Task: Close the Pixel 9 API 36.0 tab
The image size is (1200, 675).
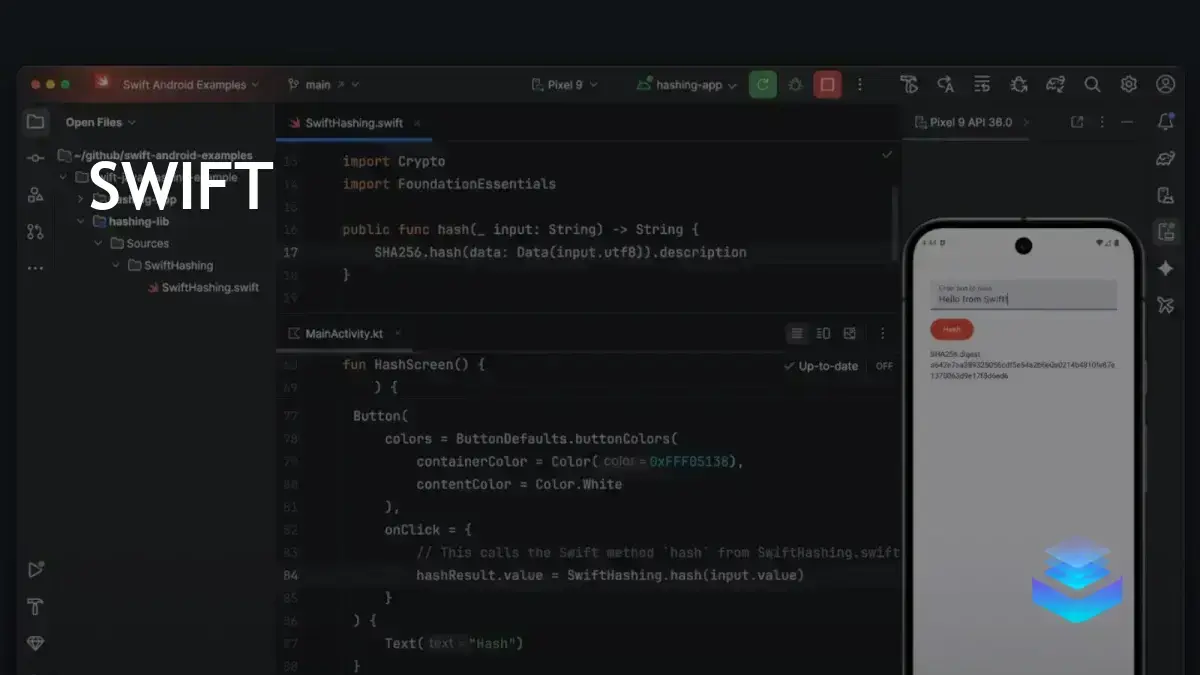Action: click(x=1025, y=122)
